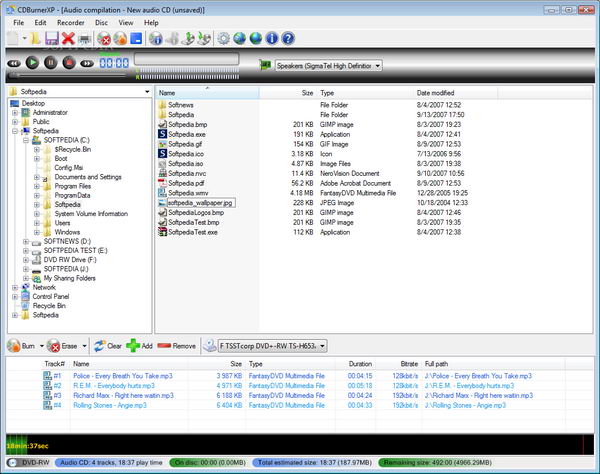The height and width of the screenshot is (474, 600).
Task: Expand the Administrator tree node
Action: (x=15, y=112)
